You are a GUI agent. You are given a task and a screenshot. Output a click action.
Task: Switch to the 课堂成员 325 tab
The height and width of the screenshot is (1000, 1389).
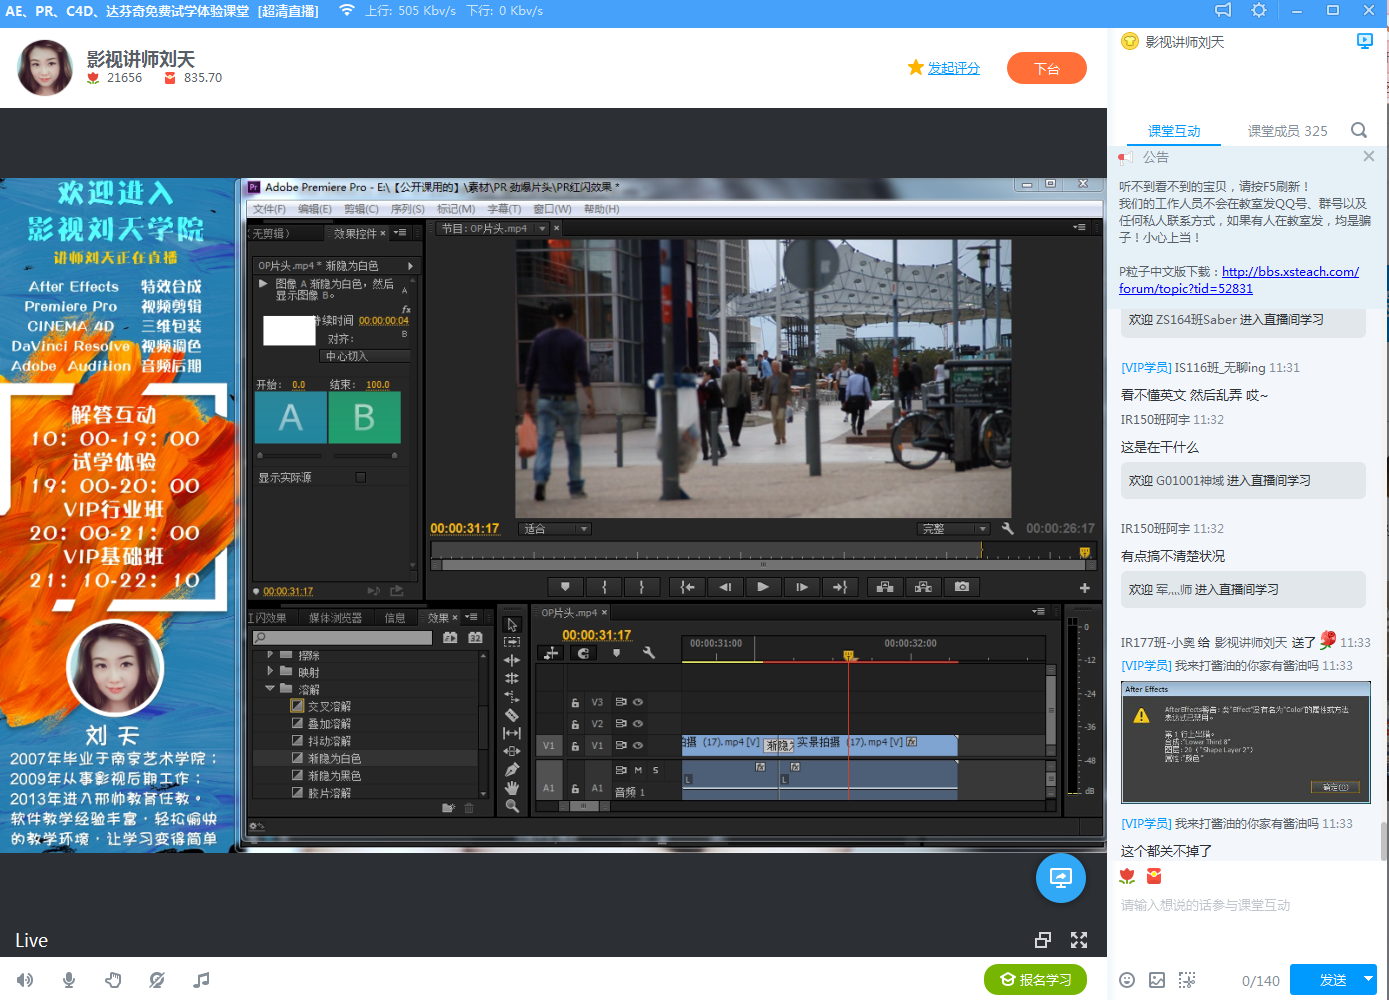[x=1287, y=131]
